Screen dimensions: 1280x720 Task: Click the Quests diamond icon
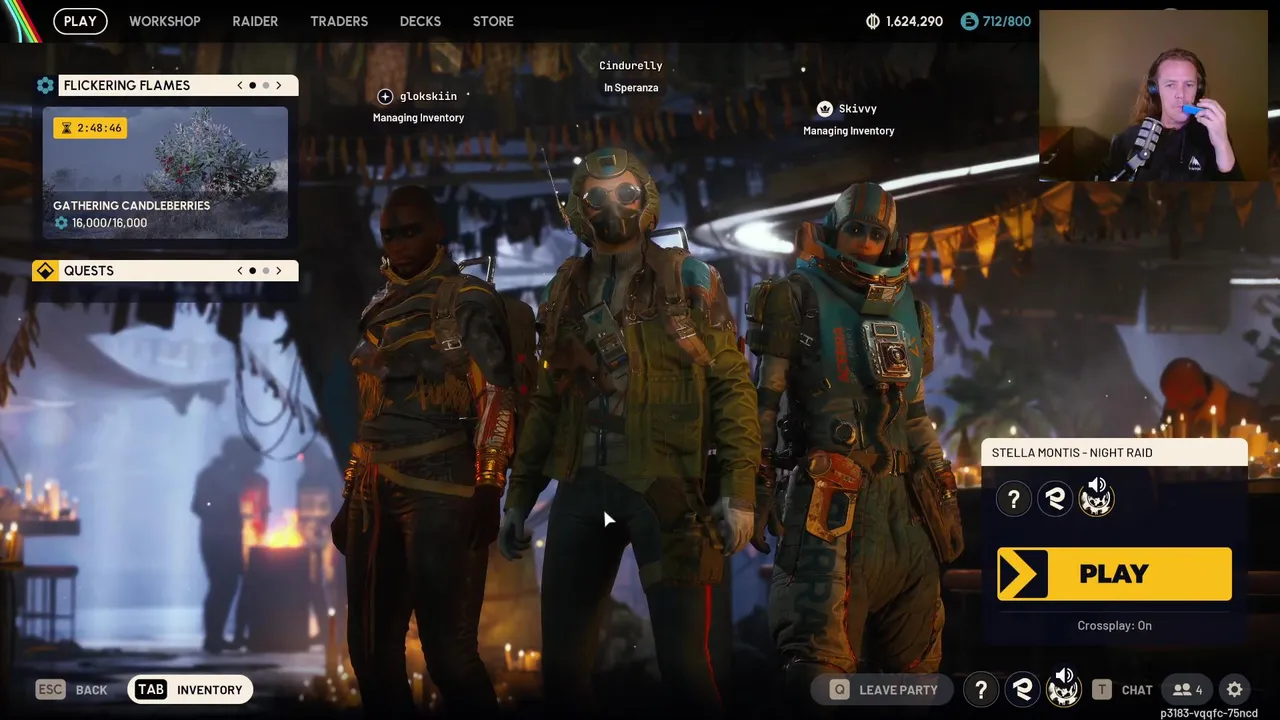click(45, 271)
